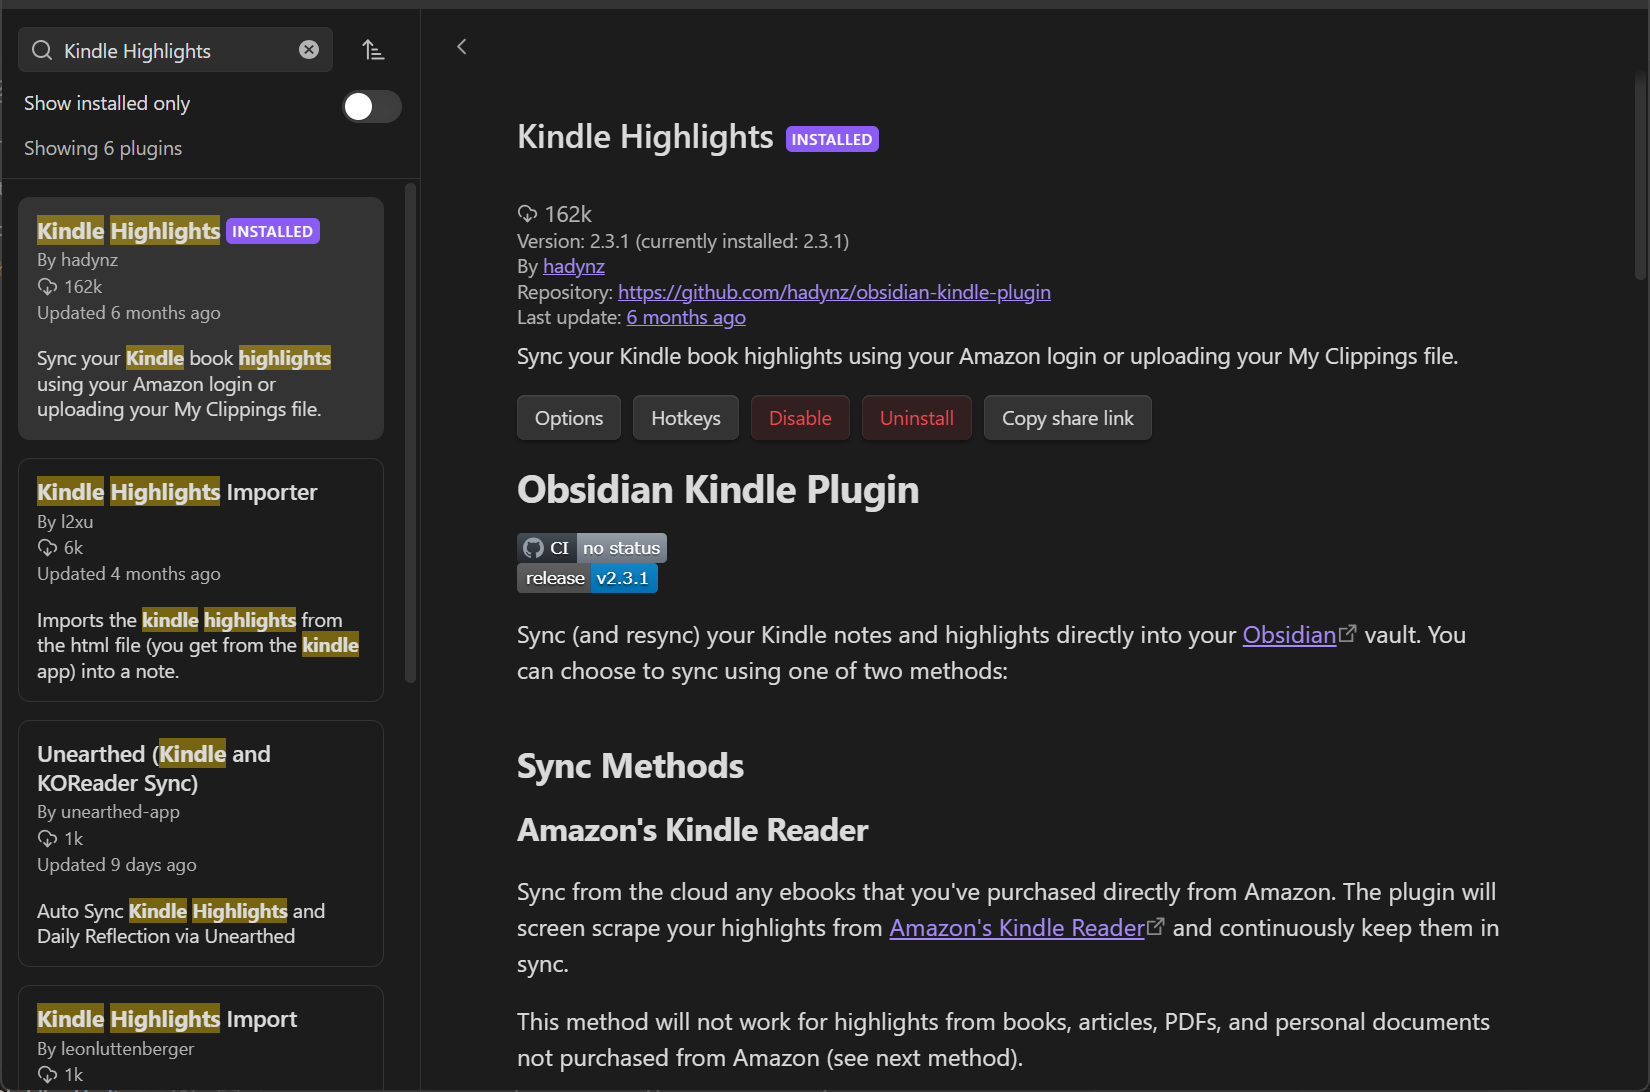Select Kindle Highlights by hadynz card
Image resolution: width=1650 pixels, height=1092 pixels.
click(x=201, y=318)
